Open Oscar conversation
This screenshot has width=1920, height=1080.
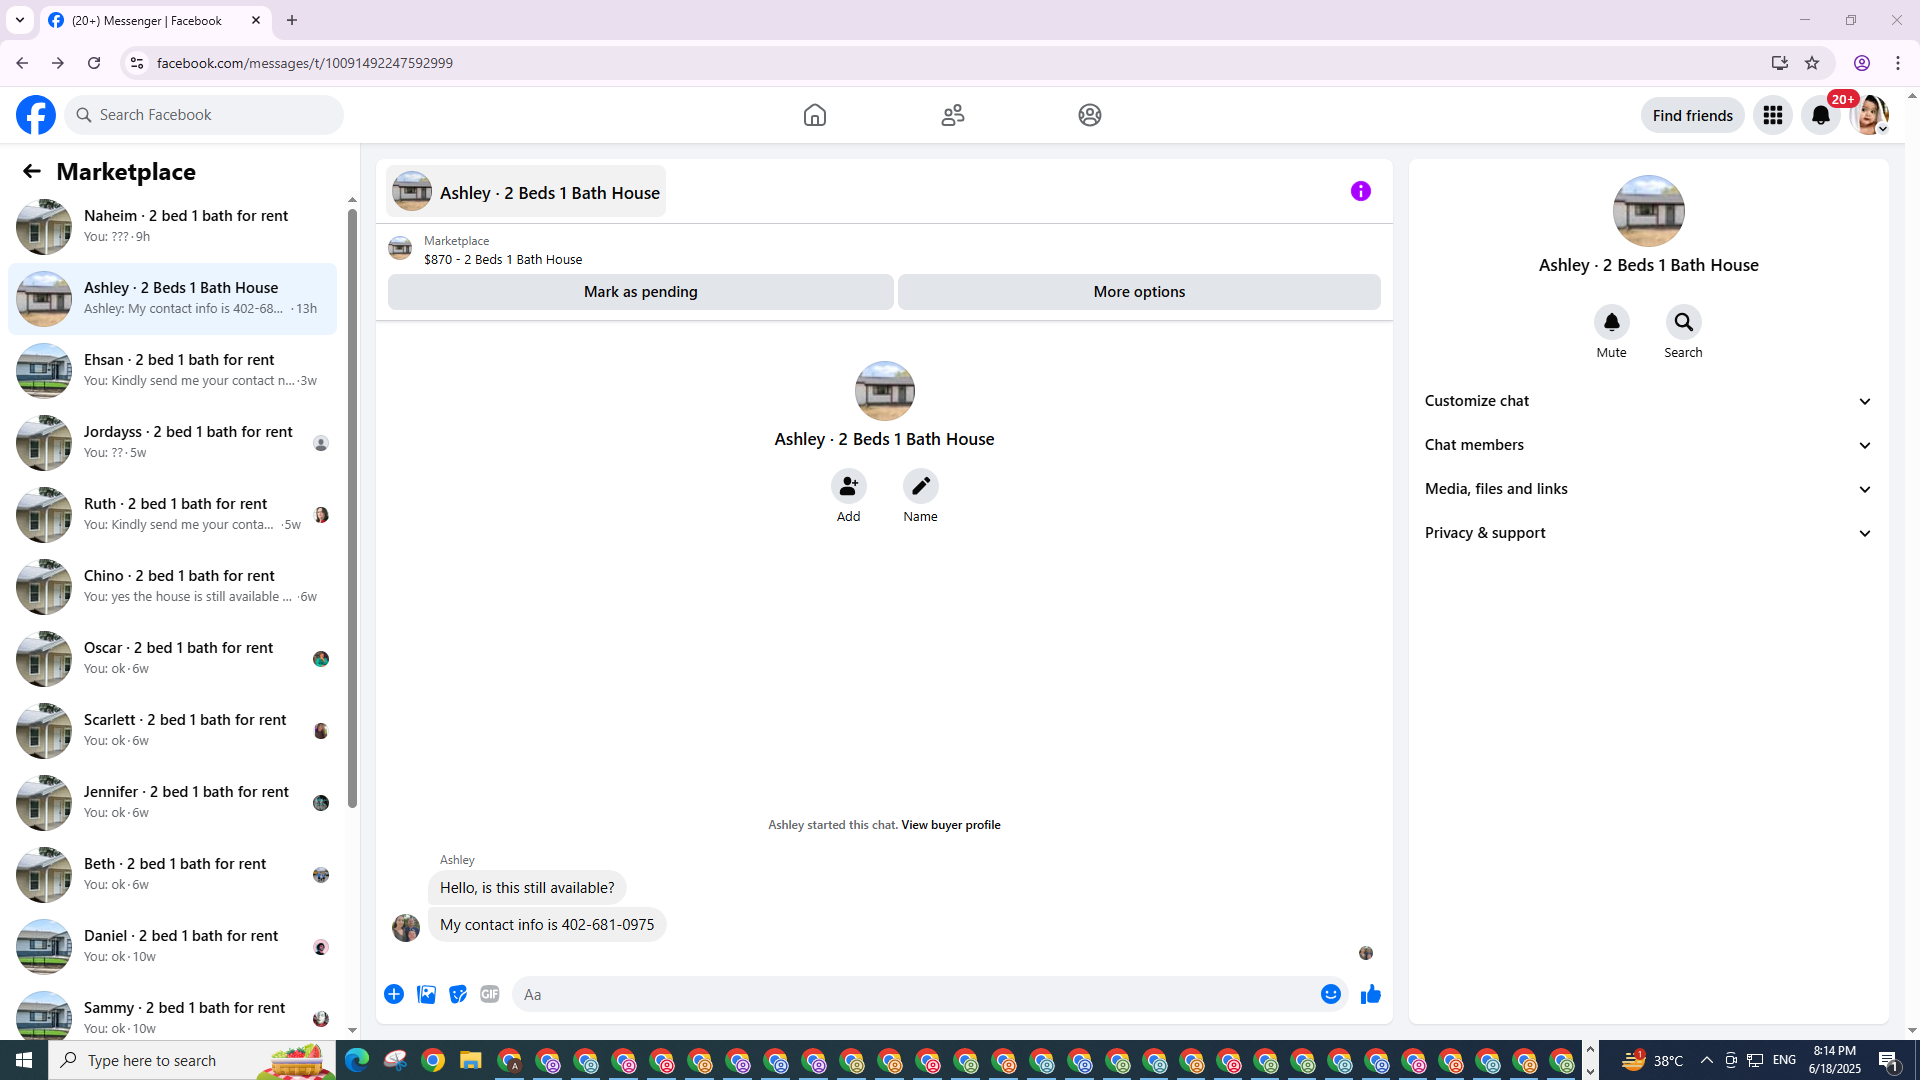172,658
